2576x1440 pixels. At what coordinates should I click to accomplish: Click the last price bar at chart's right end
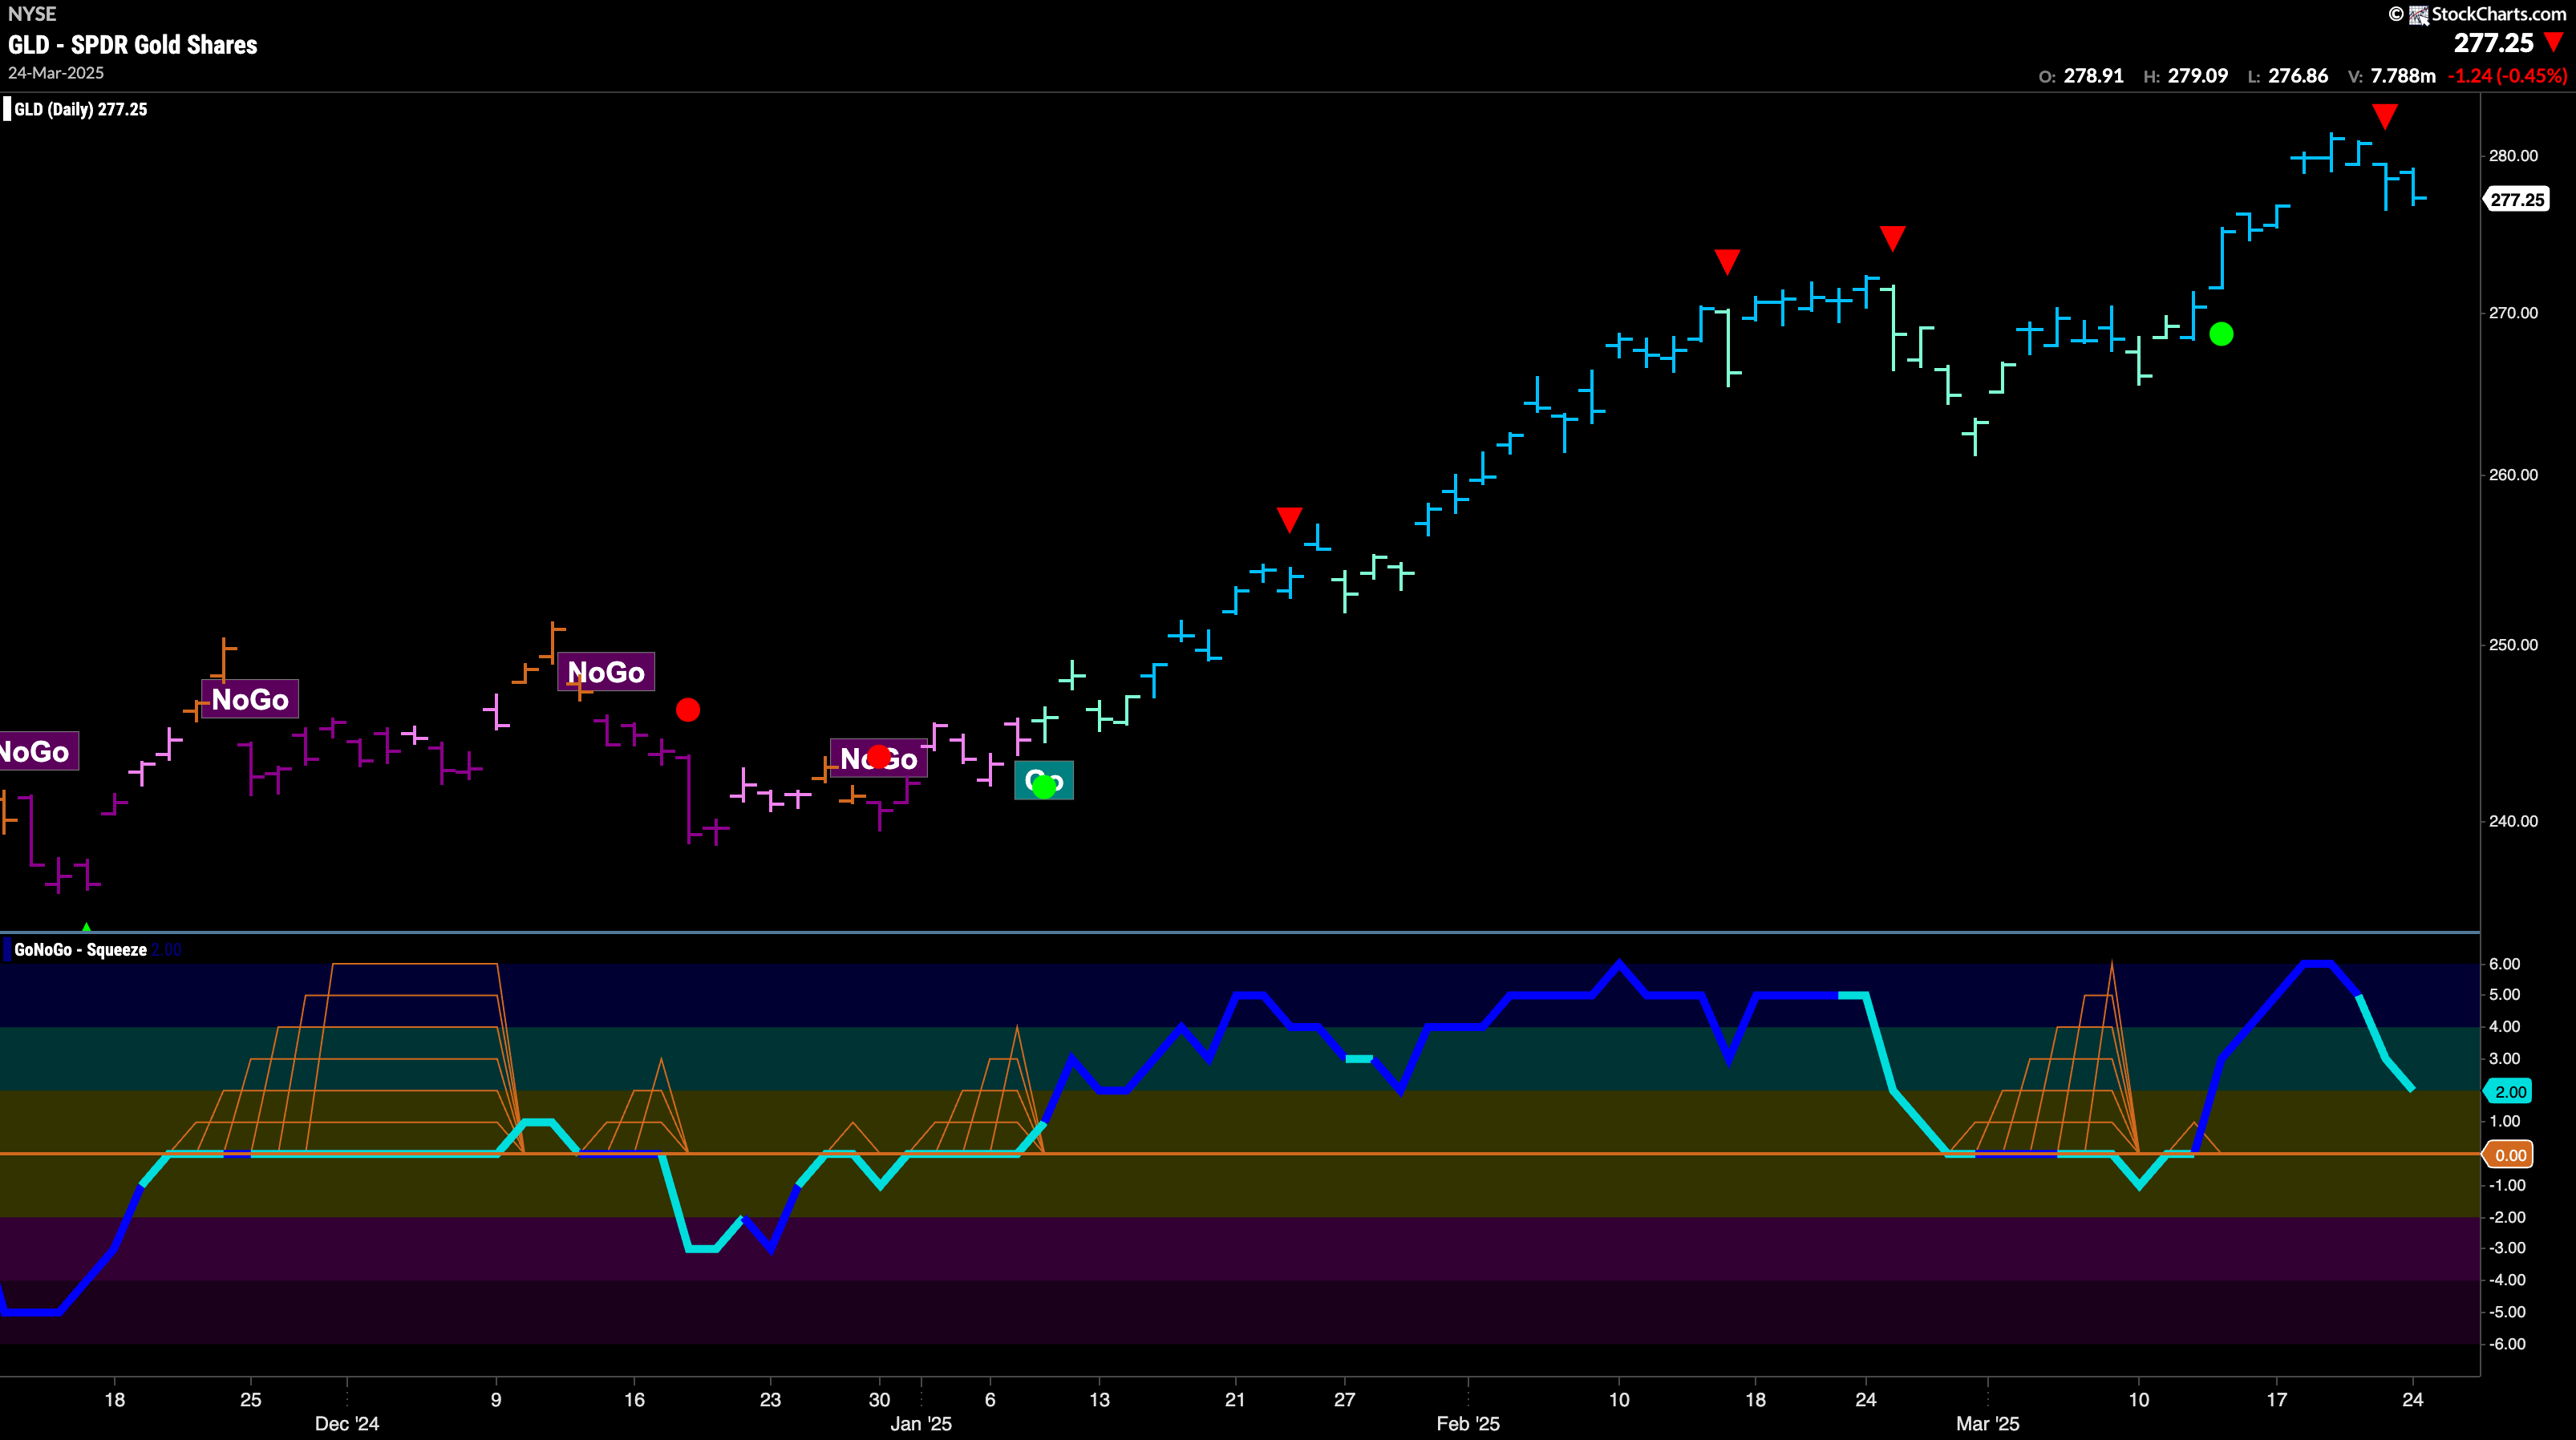click(x=2414, y=186)
